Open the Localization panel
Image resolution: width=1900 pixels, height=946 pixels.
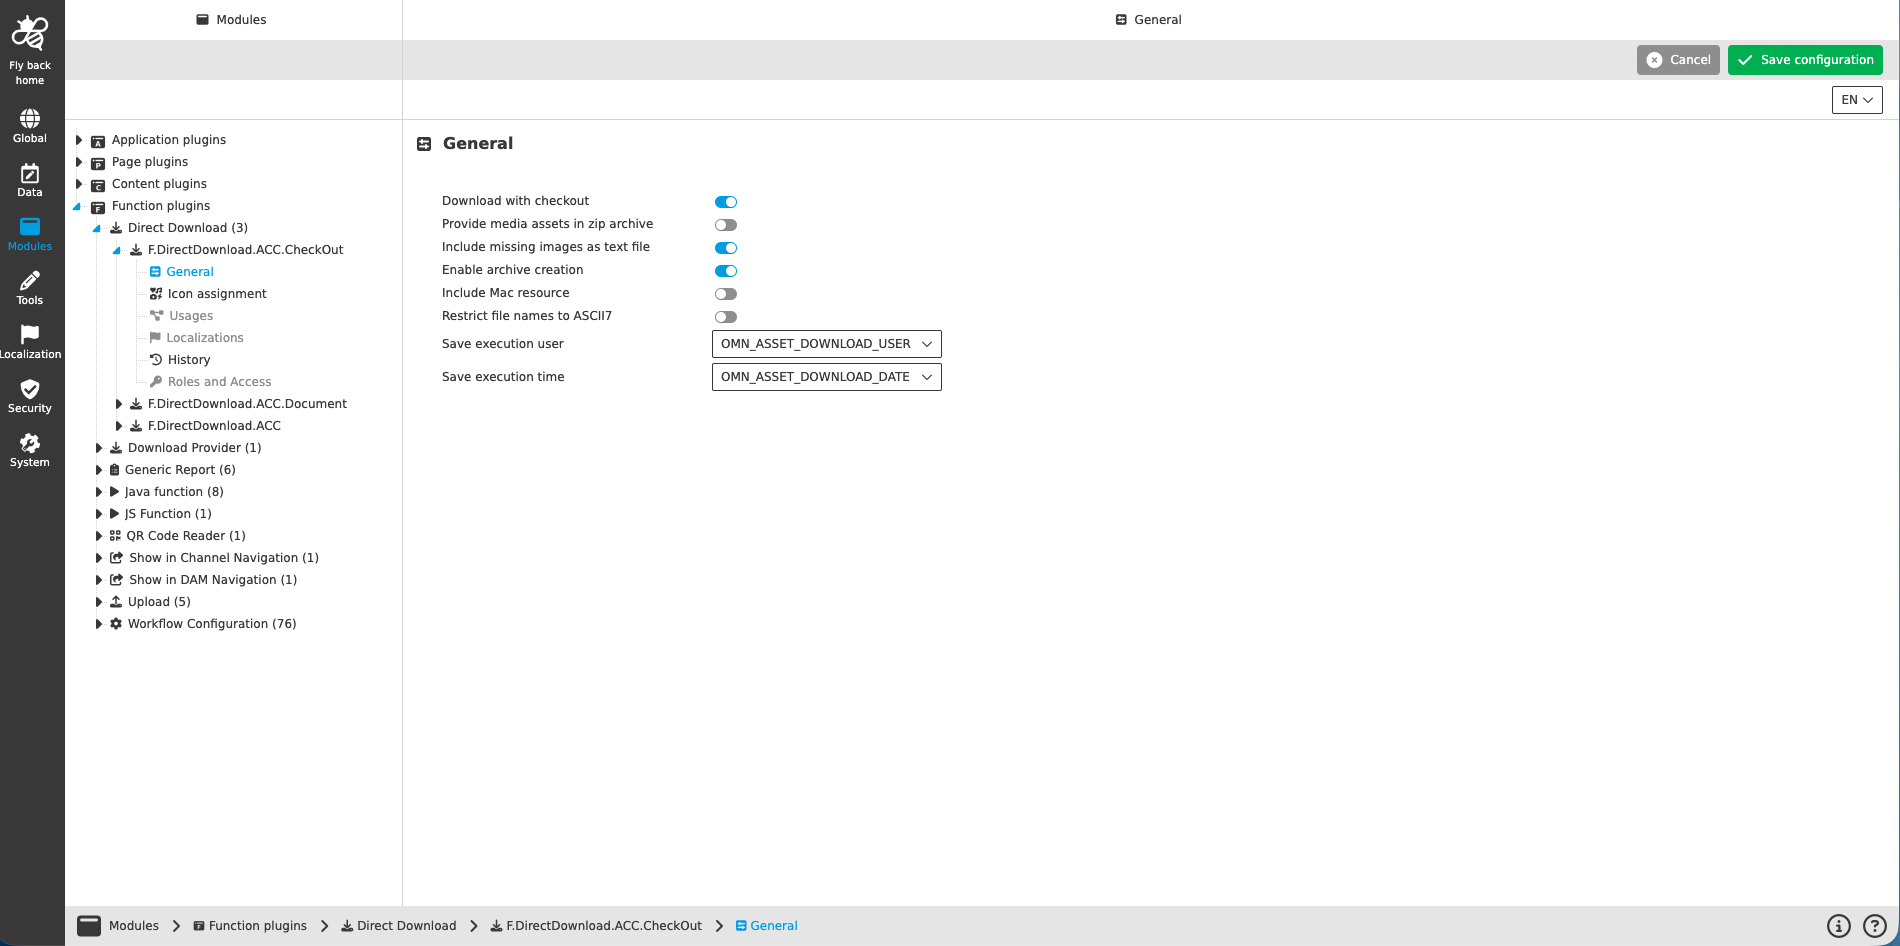(x=31, y=340)
